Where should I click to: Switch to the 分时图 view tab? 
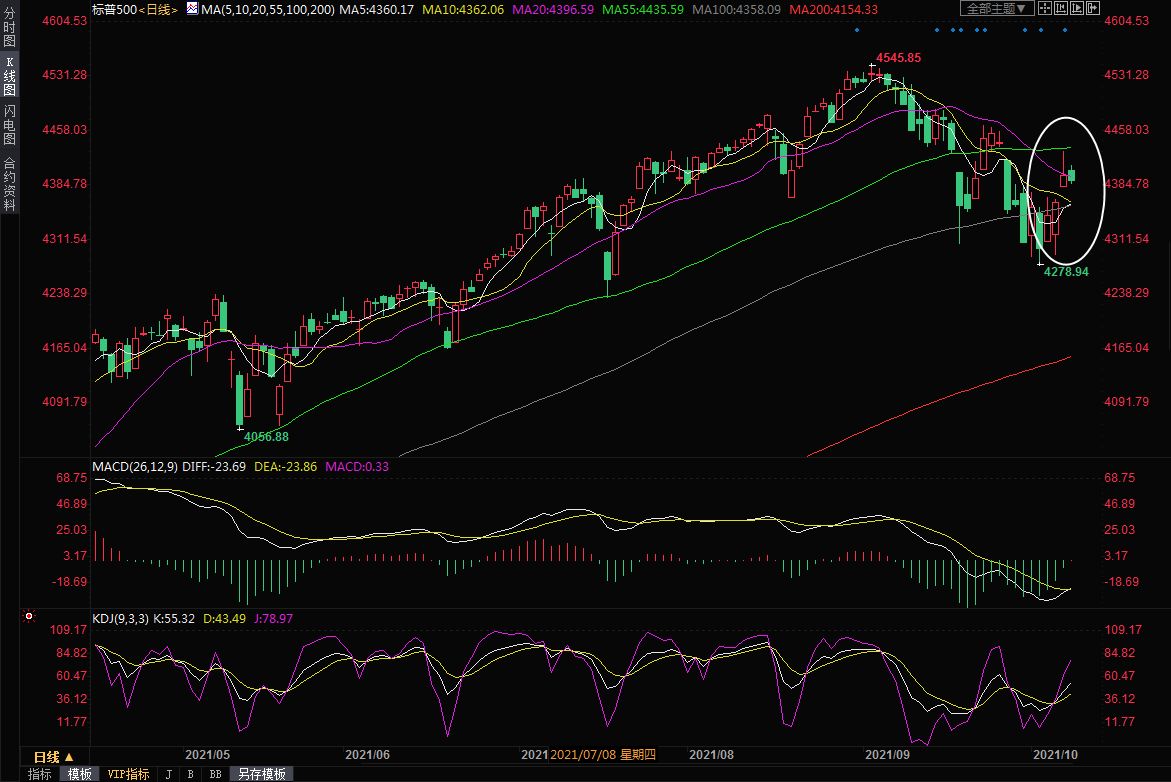click(9, 32)
